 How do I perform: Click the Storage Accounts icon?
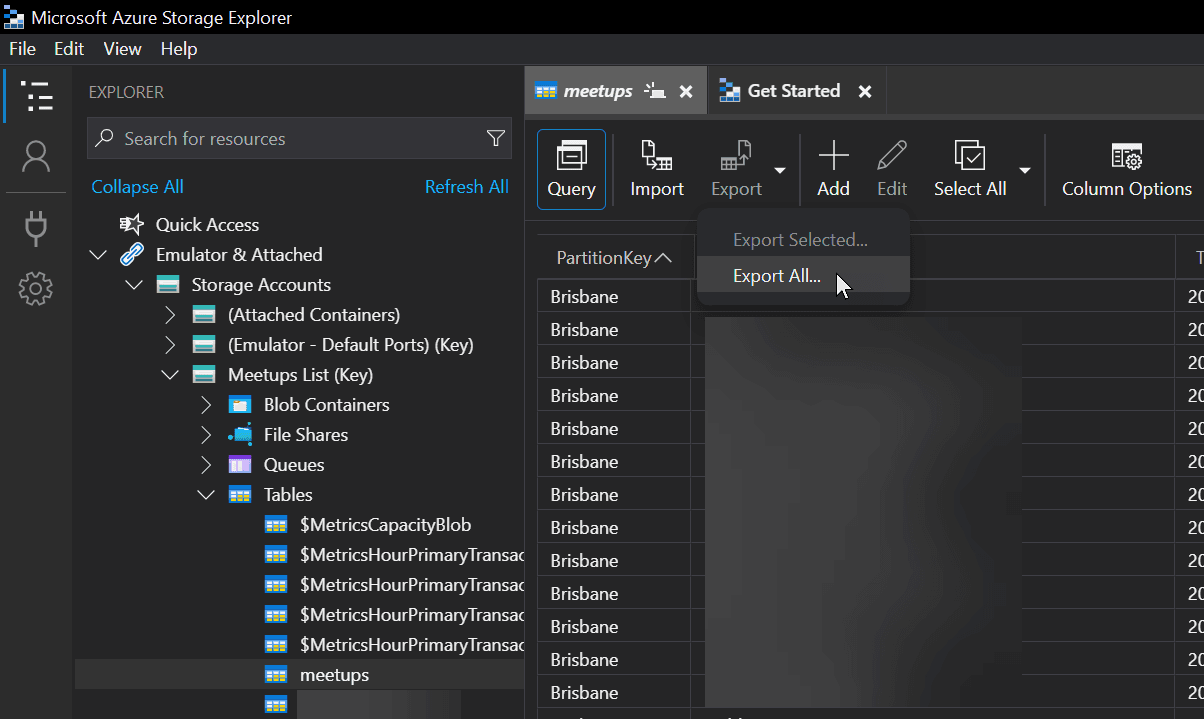pyautogui.click(x=168, y=285)
